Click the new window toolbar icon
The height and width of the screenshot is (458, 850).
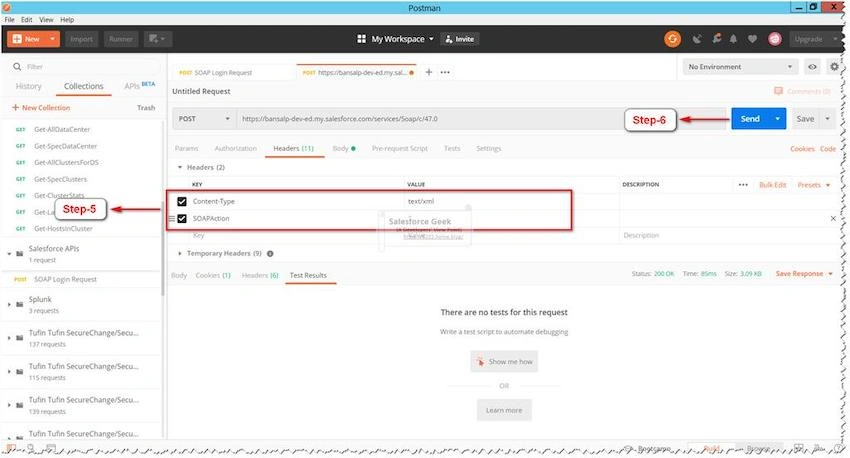coord(157,39)
